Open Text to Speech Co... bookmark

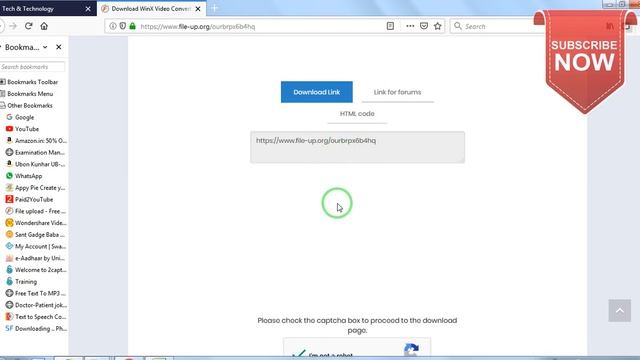[x=36, y=317]
